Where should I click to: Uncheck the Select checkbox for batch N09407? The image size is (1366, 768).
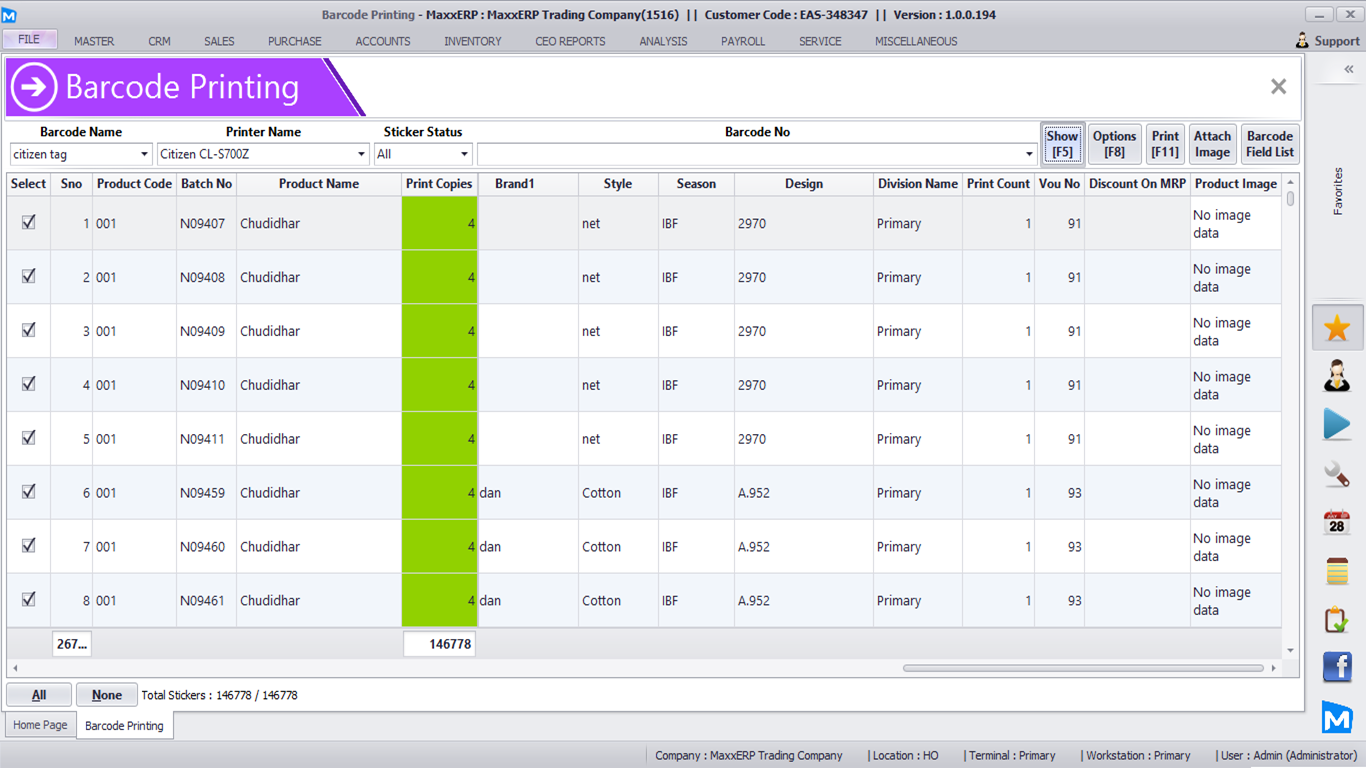(x=28, y=223)
